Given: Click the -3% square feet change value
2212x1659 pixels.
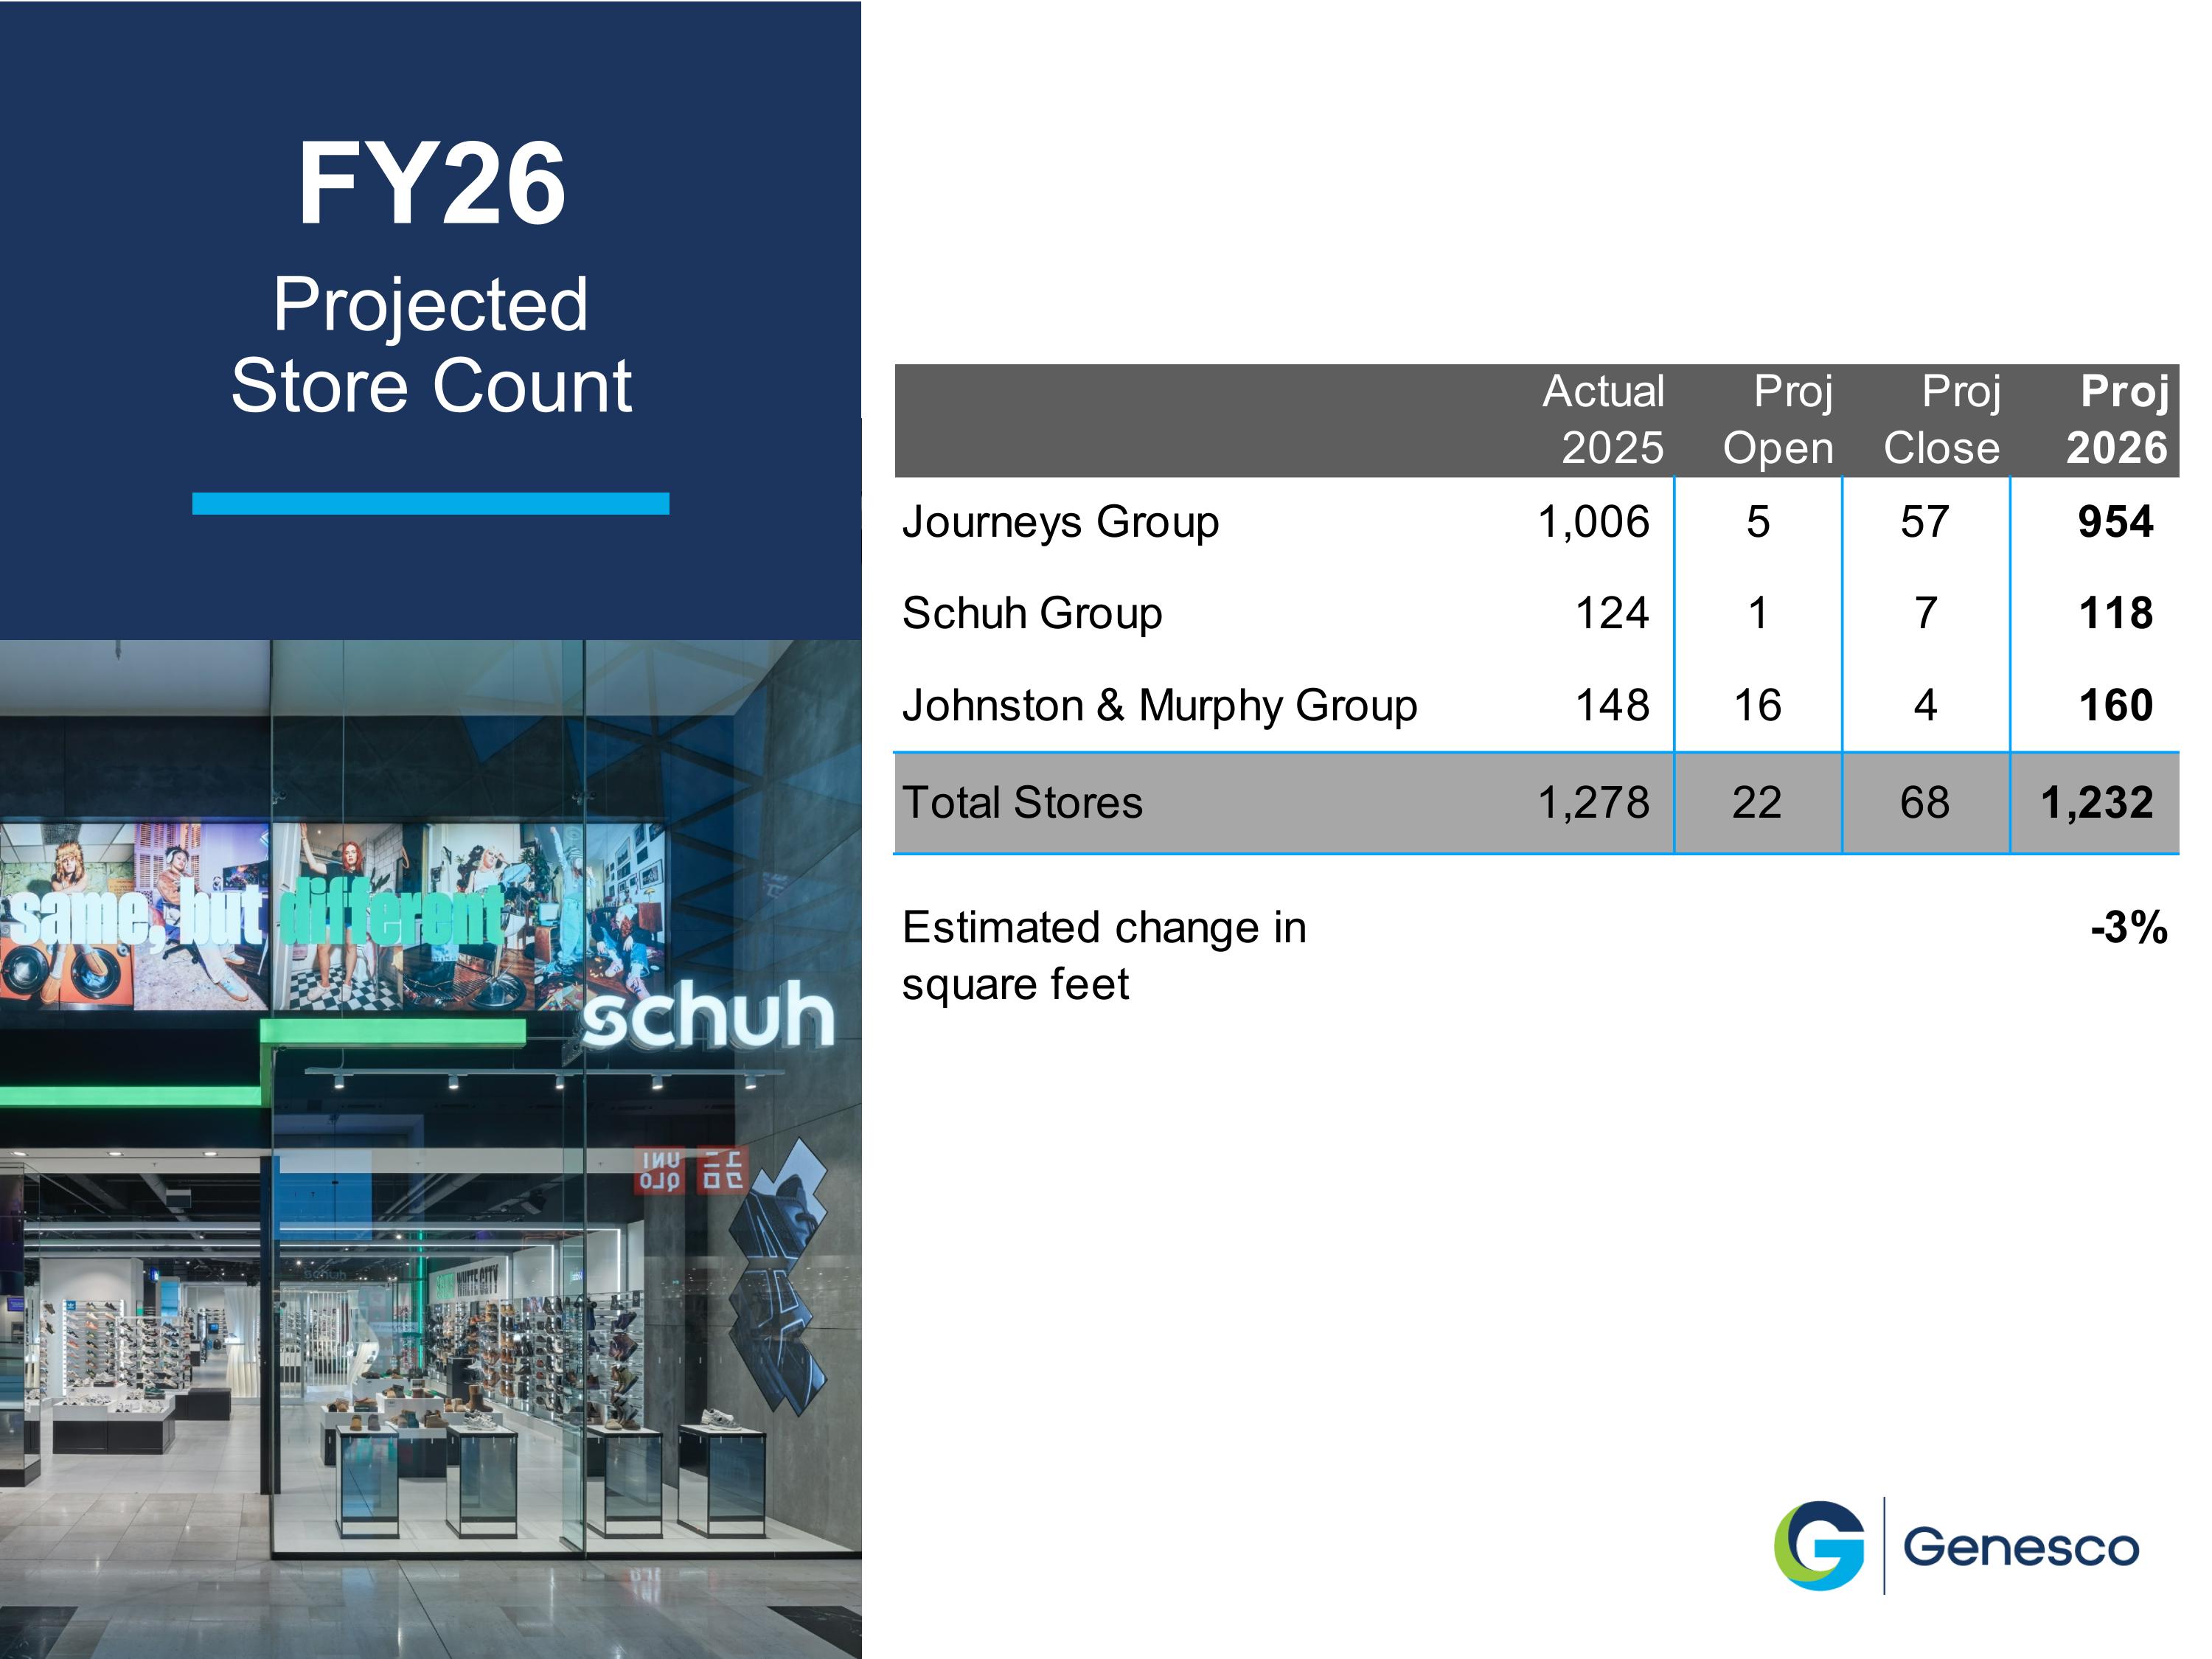Looking at the screenshot, I should tap(2129, 927).
